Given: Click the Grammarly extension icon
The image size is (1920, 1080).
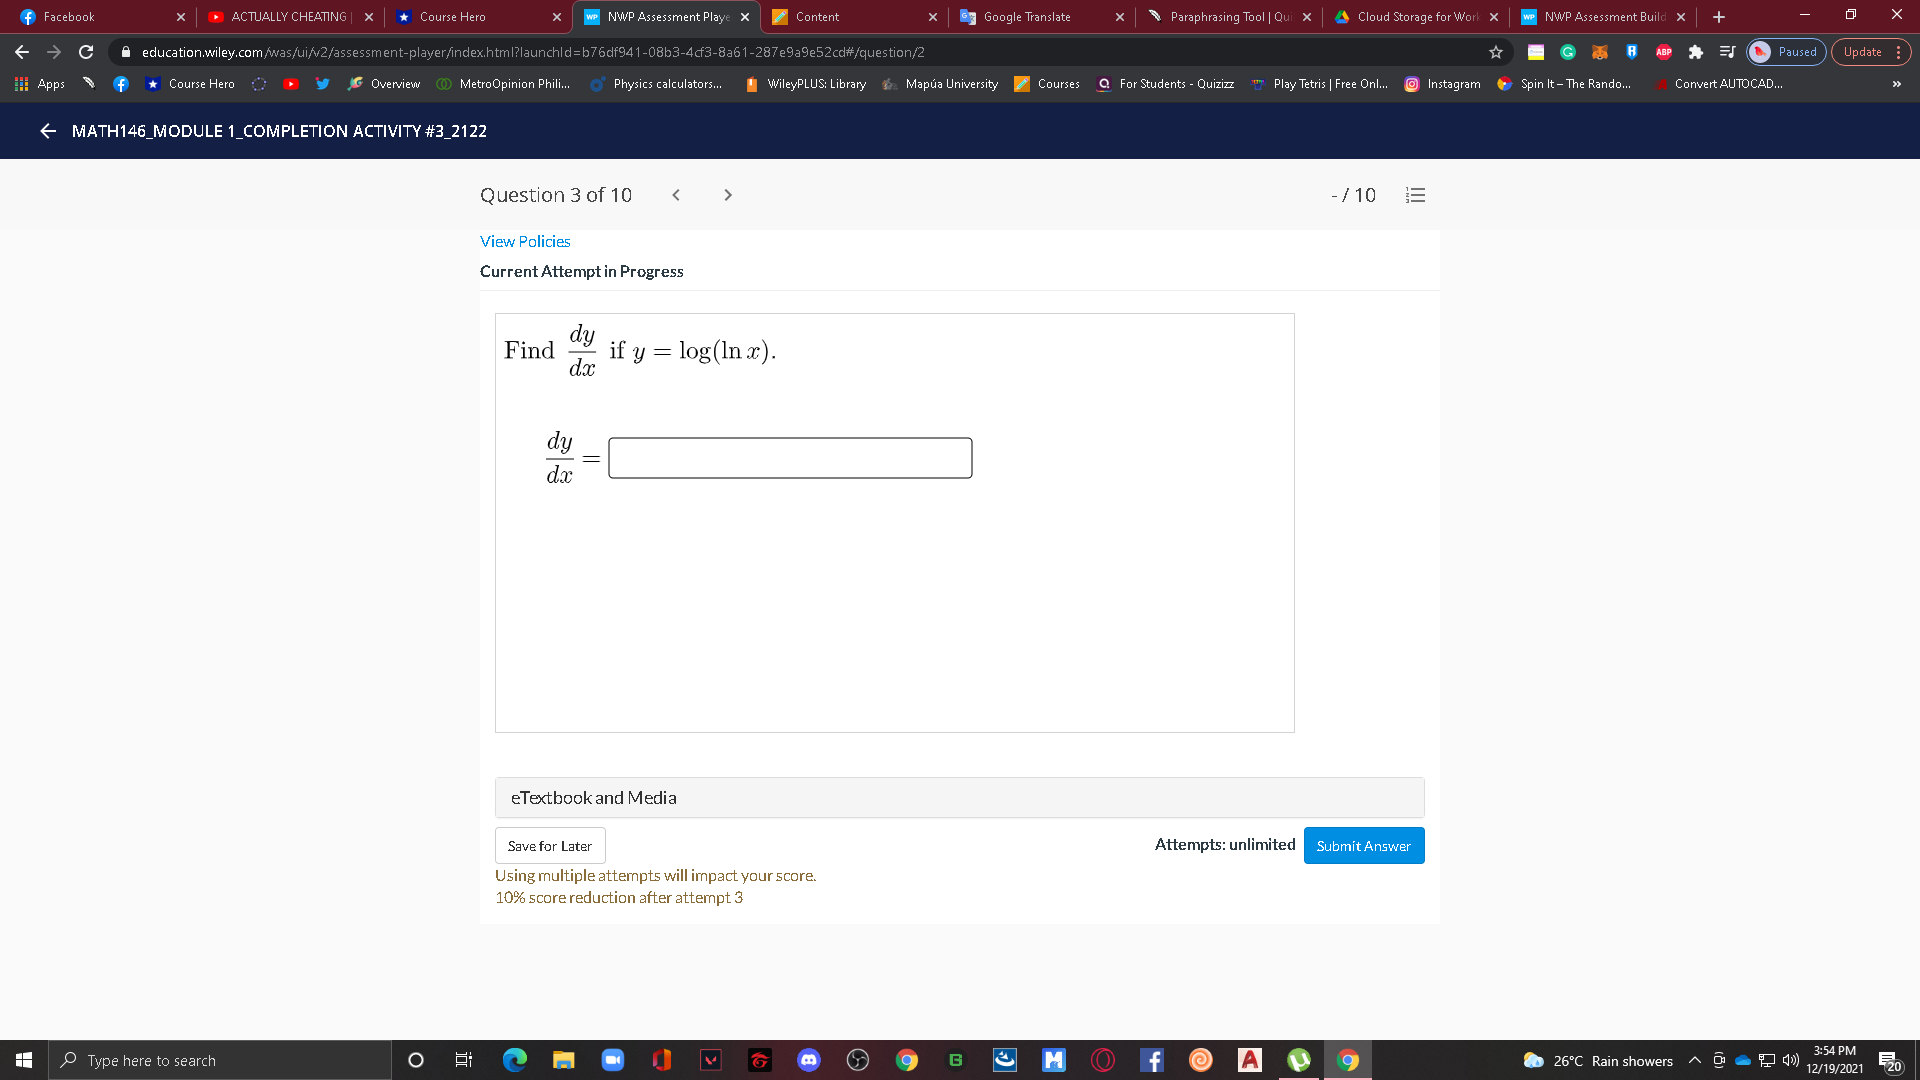Looking at the screenshot, I should coord(1568,52).
